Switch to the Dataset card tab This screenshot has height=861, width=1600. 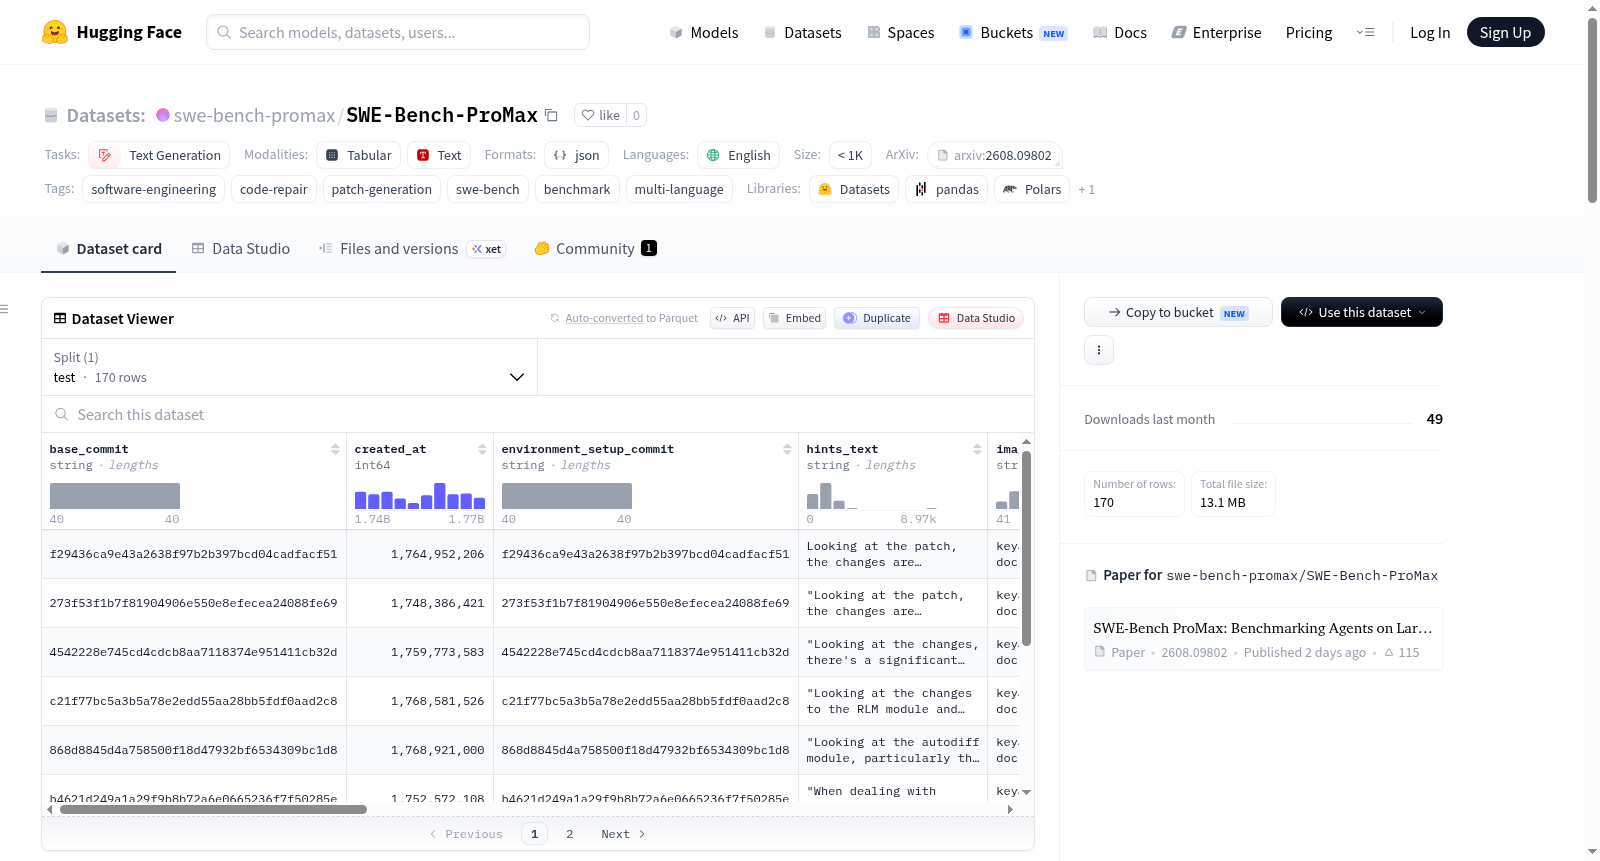(109, 249)
